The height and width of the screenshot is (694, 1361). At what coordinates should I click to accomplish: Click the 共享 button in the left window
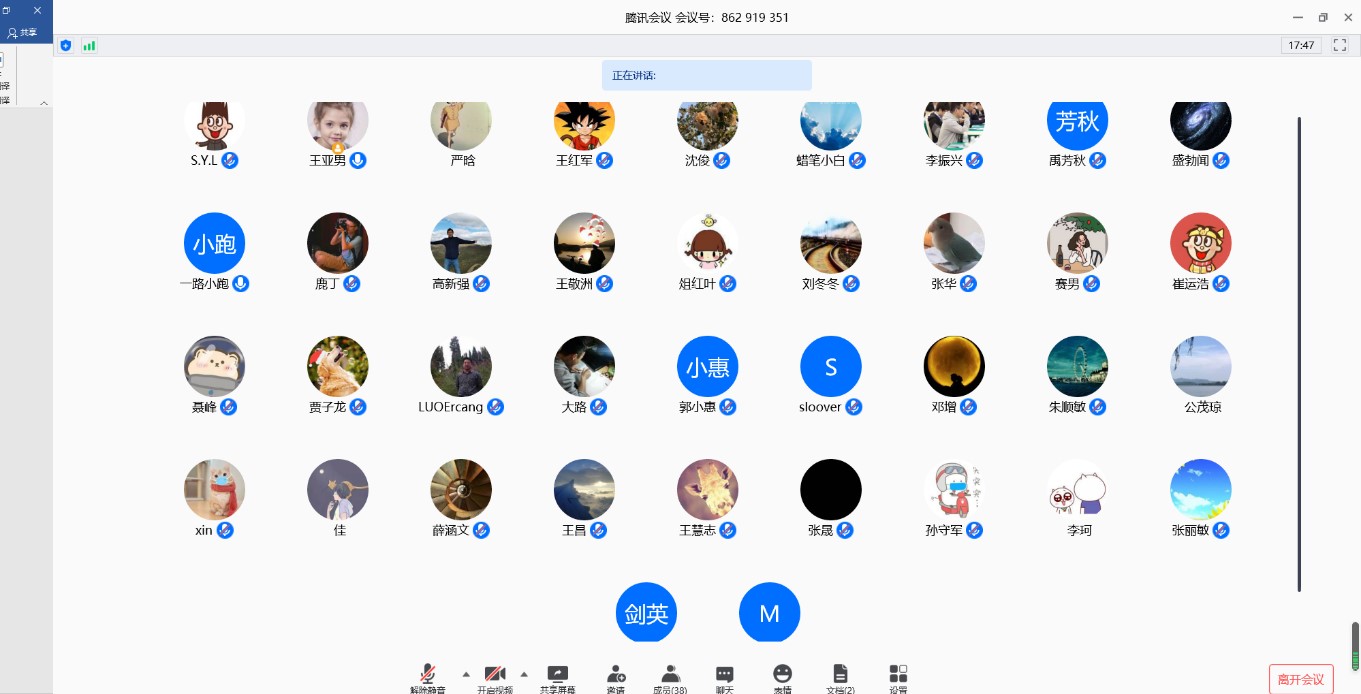point(22,32)
